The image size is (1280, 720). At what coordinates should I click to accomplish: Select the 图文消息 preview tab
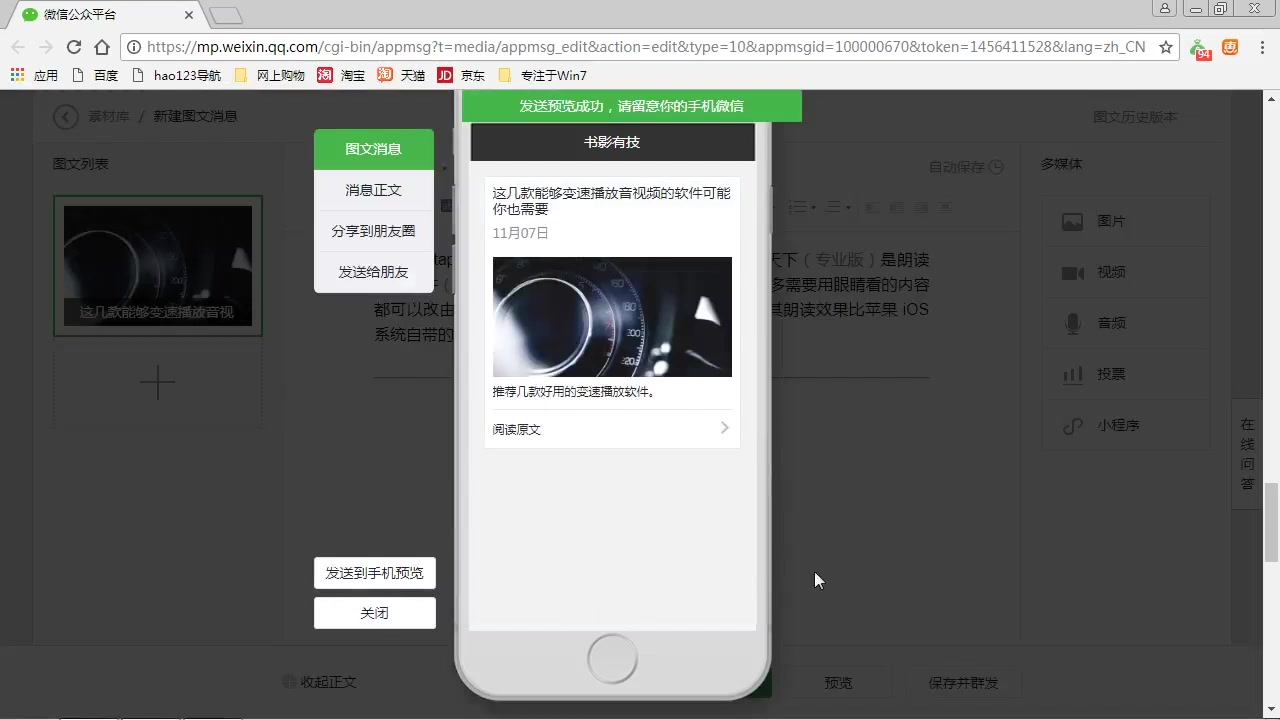coord(374,149)
